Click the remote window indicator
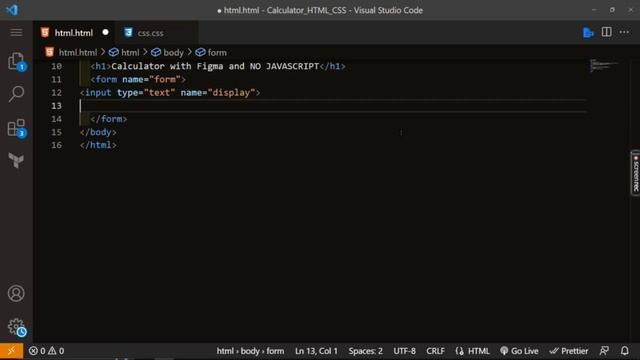 click(x=11, y=351)
